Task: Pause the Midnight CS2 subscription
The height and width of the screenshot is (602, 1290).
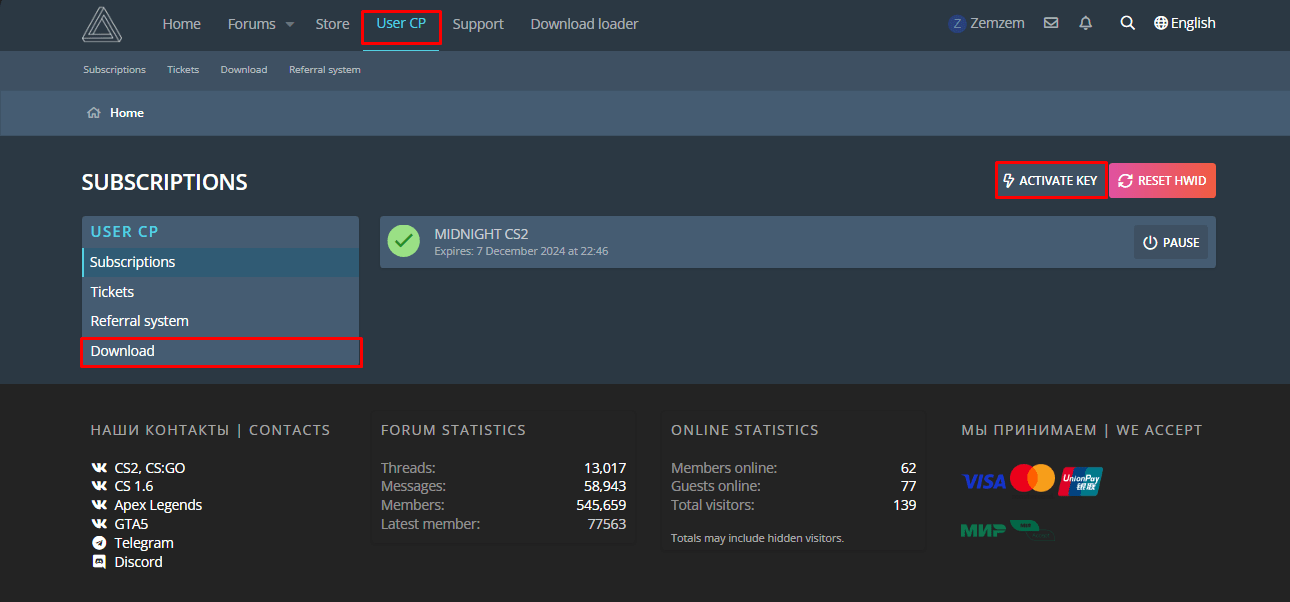Action: click(1170, 242)
